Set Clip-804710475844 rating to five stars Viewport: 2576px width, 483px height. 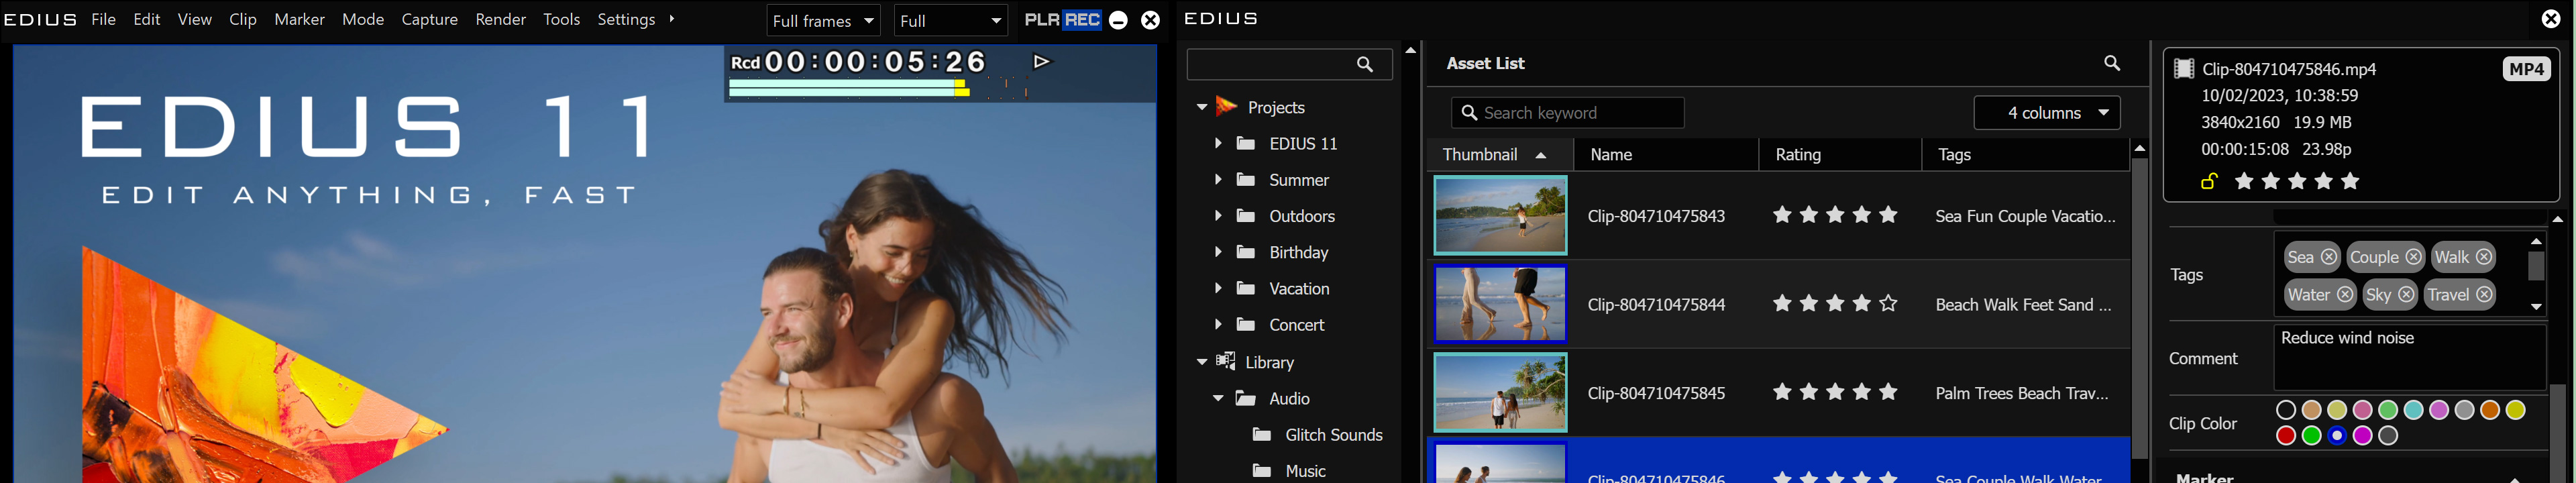pos(1888,303)
